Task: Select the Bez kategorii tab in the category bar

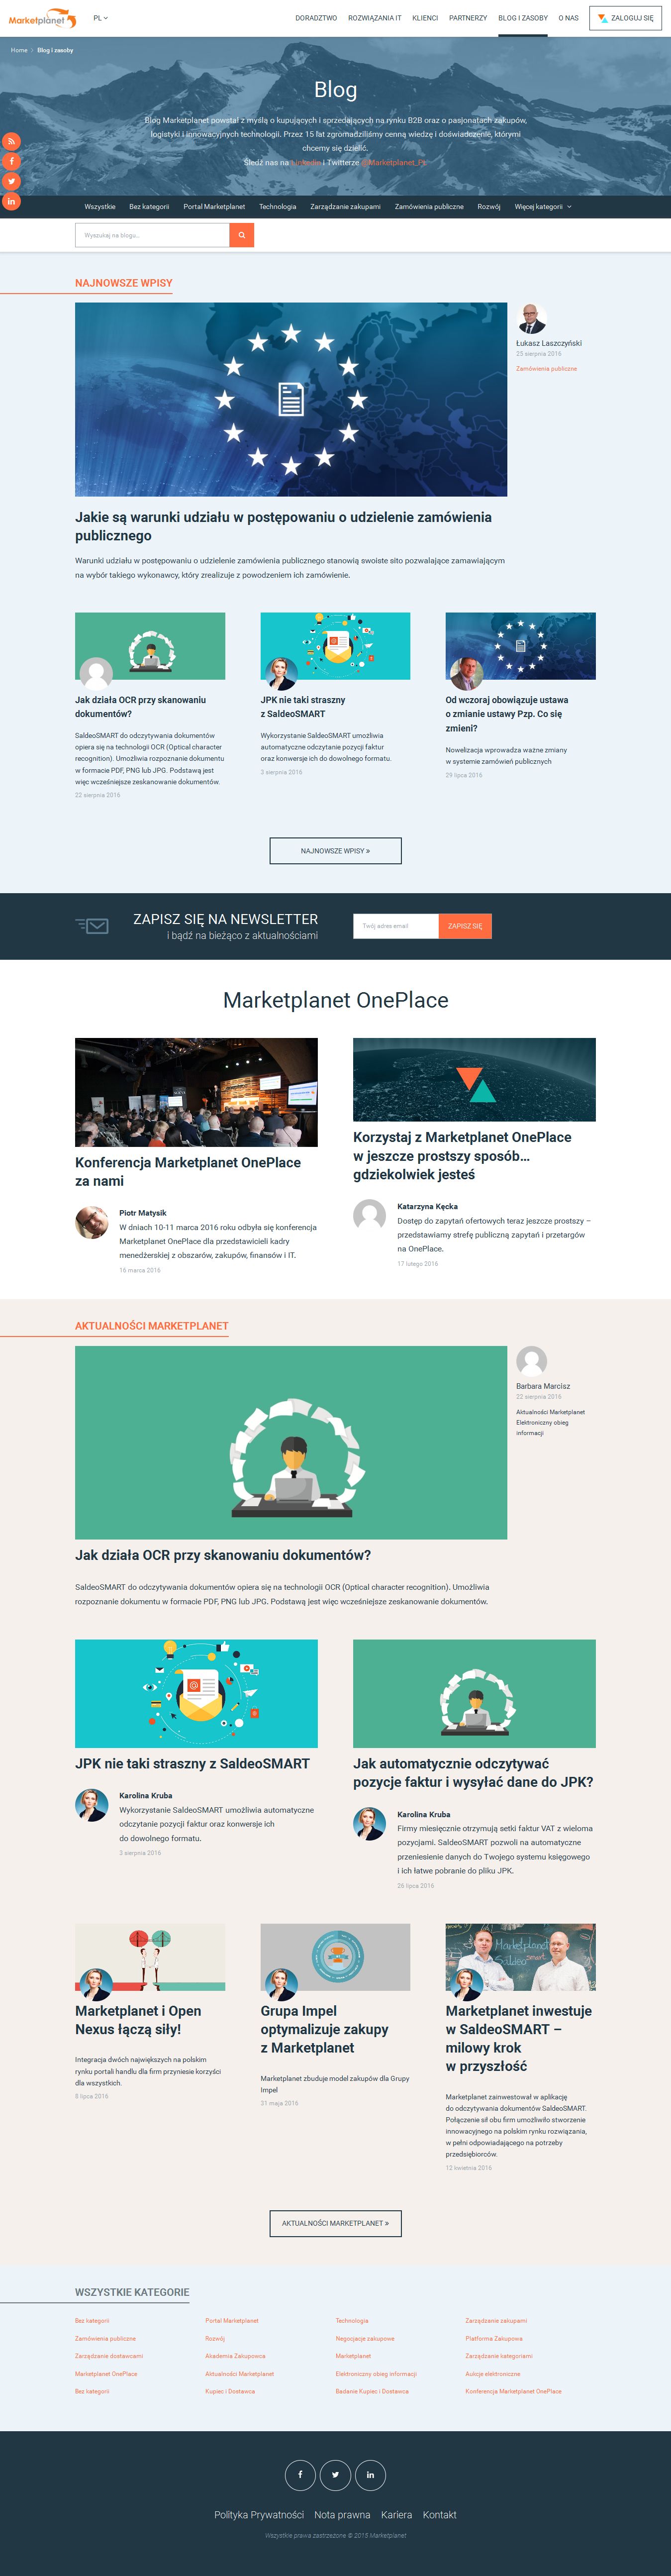Action: click(x=149, y=207)
